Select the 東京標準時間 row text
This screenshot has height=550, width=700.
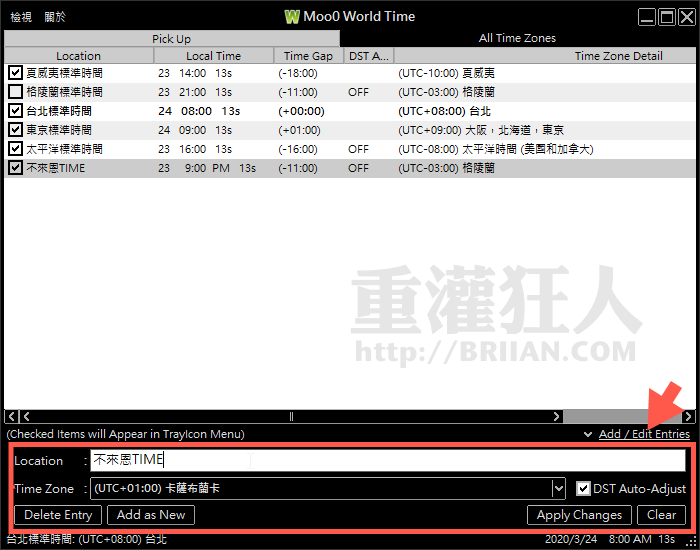click(x=59, y=130)
